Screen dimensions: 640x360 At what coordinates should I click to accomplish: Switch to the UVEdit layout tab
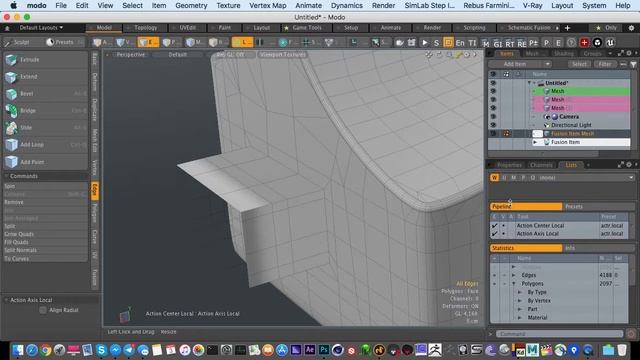(187, 28)
